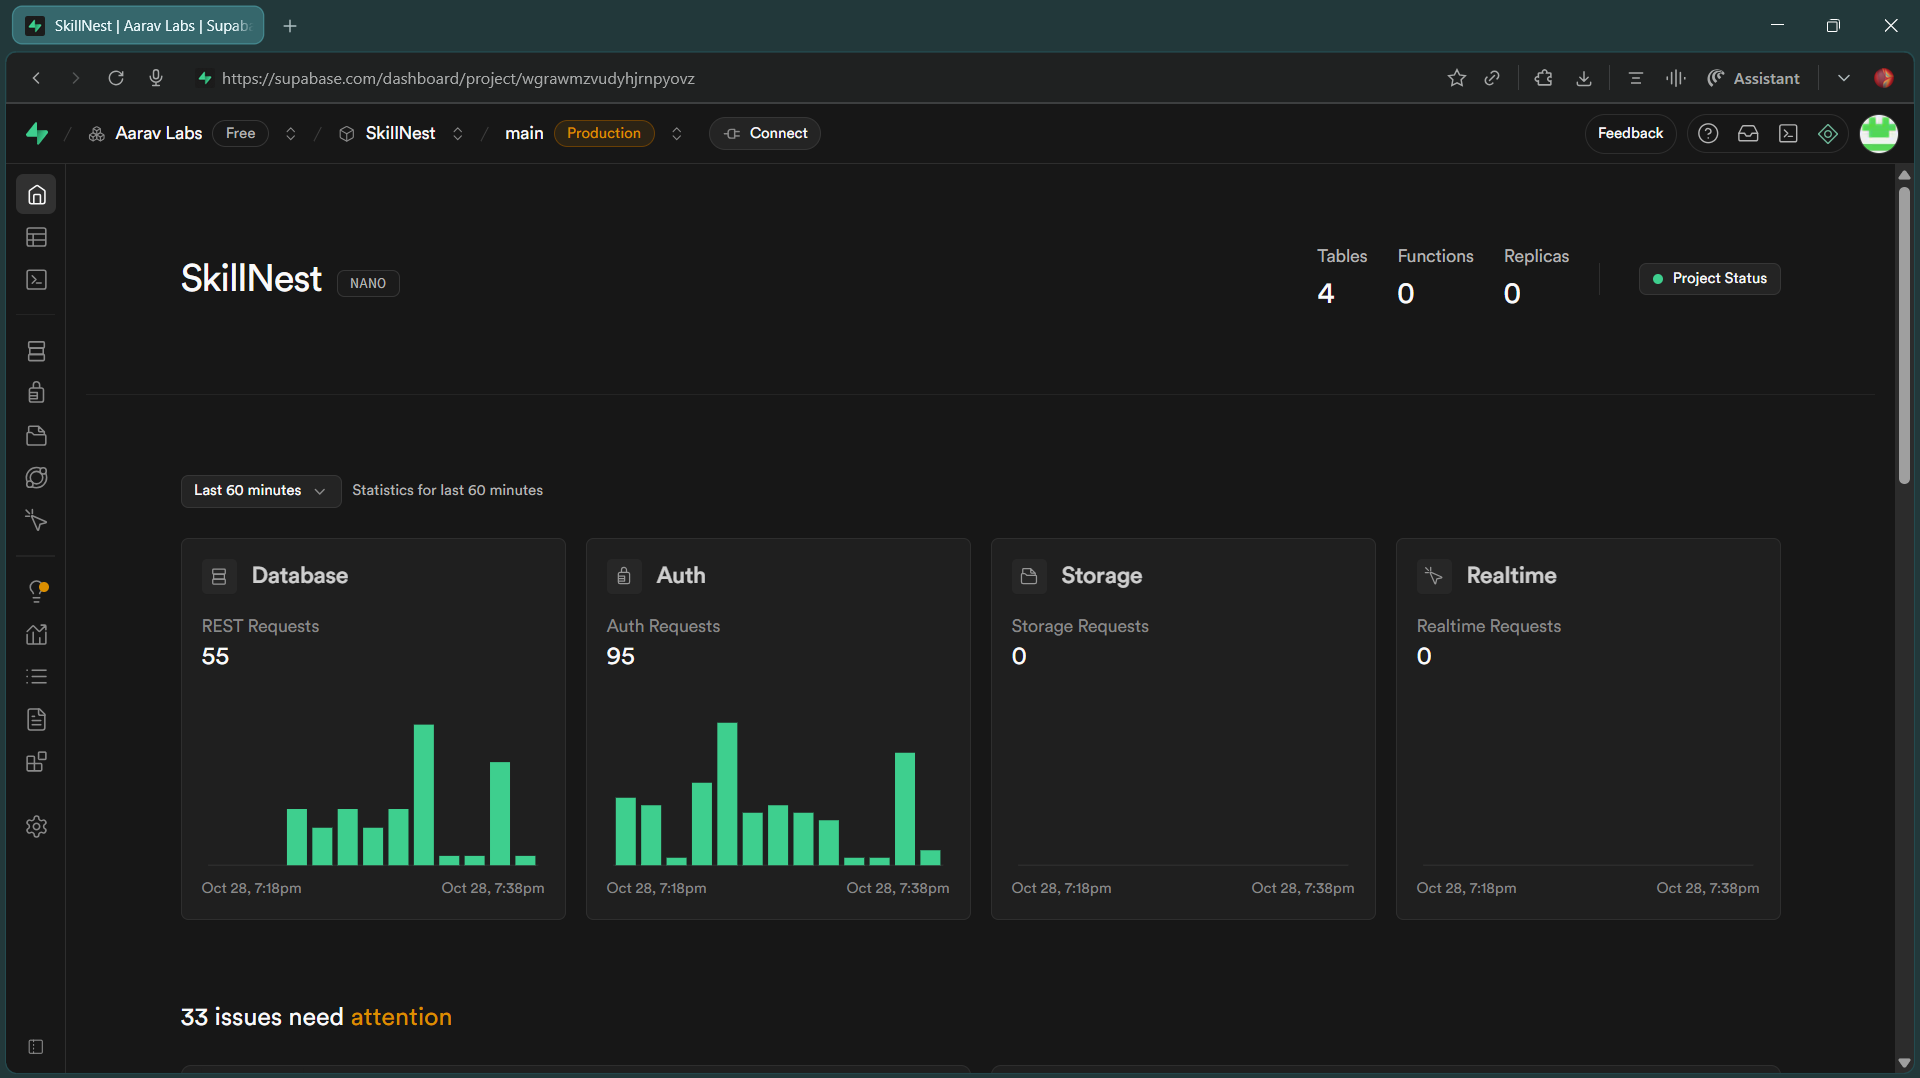Open the Table Editor sidebar icon
Screen dimensions: 1920x1078
[x=37, y=238]
